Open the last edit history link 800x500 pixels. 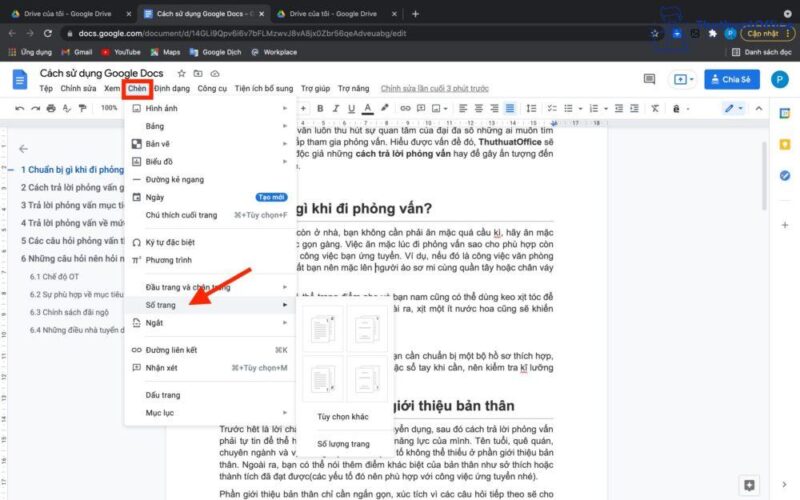point(435,88)
